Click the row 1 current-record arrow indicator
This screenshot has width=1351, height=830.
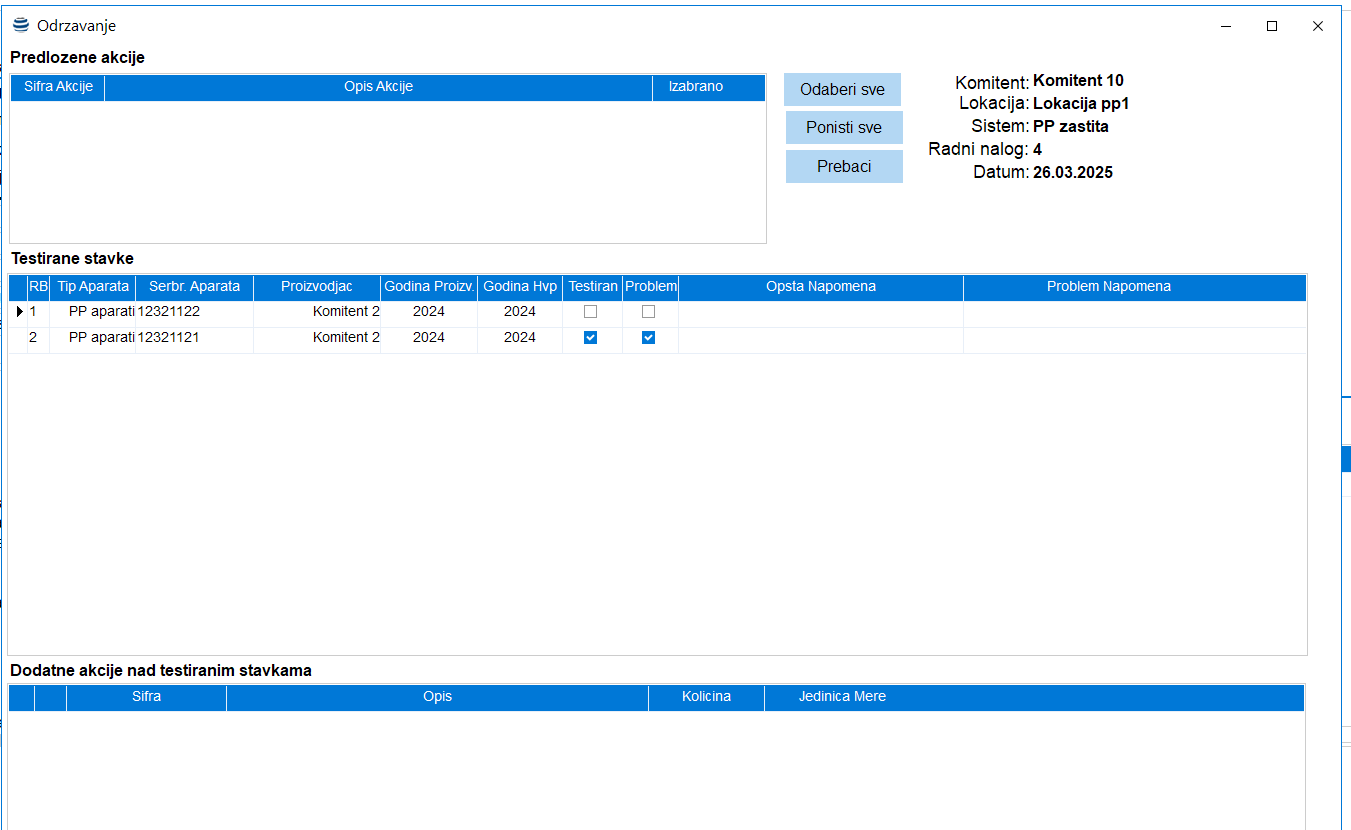click(x=19, y=312)
